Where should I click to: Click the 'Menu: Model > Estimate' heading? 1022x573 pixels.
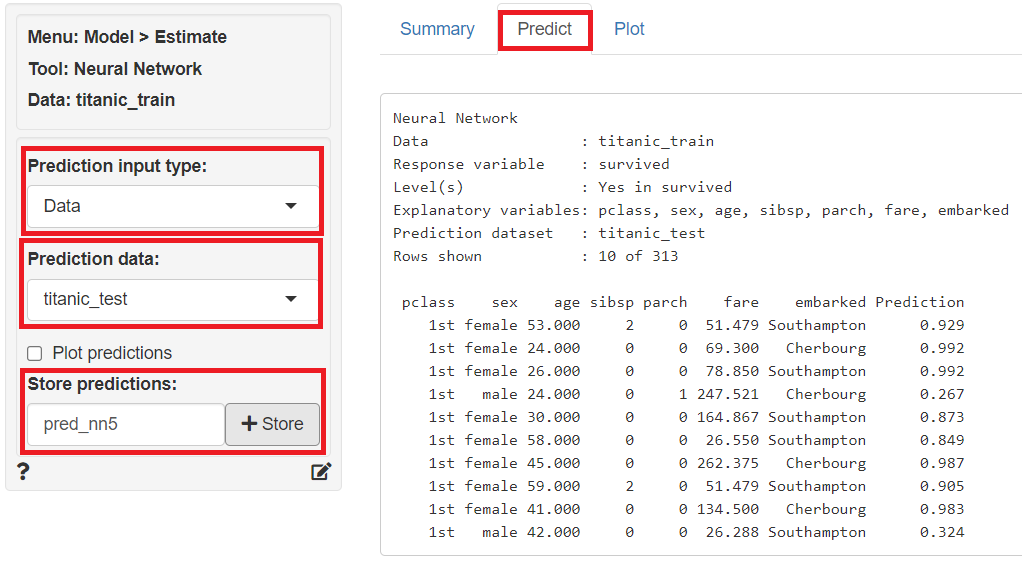[x=127, y=37]
